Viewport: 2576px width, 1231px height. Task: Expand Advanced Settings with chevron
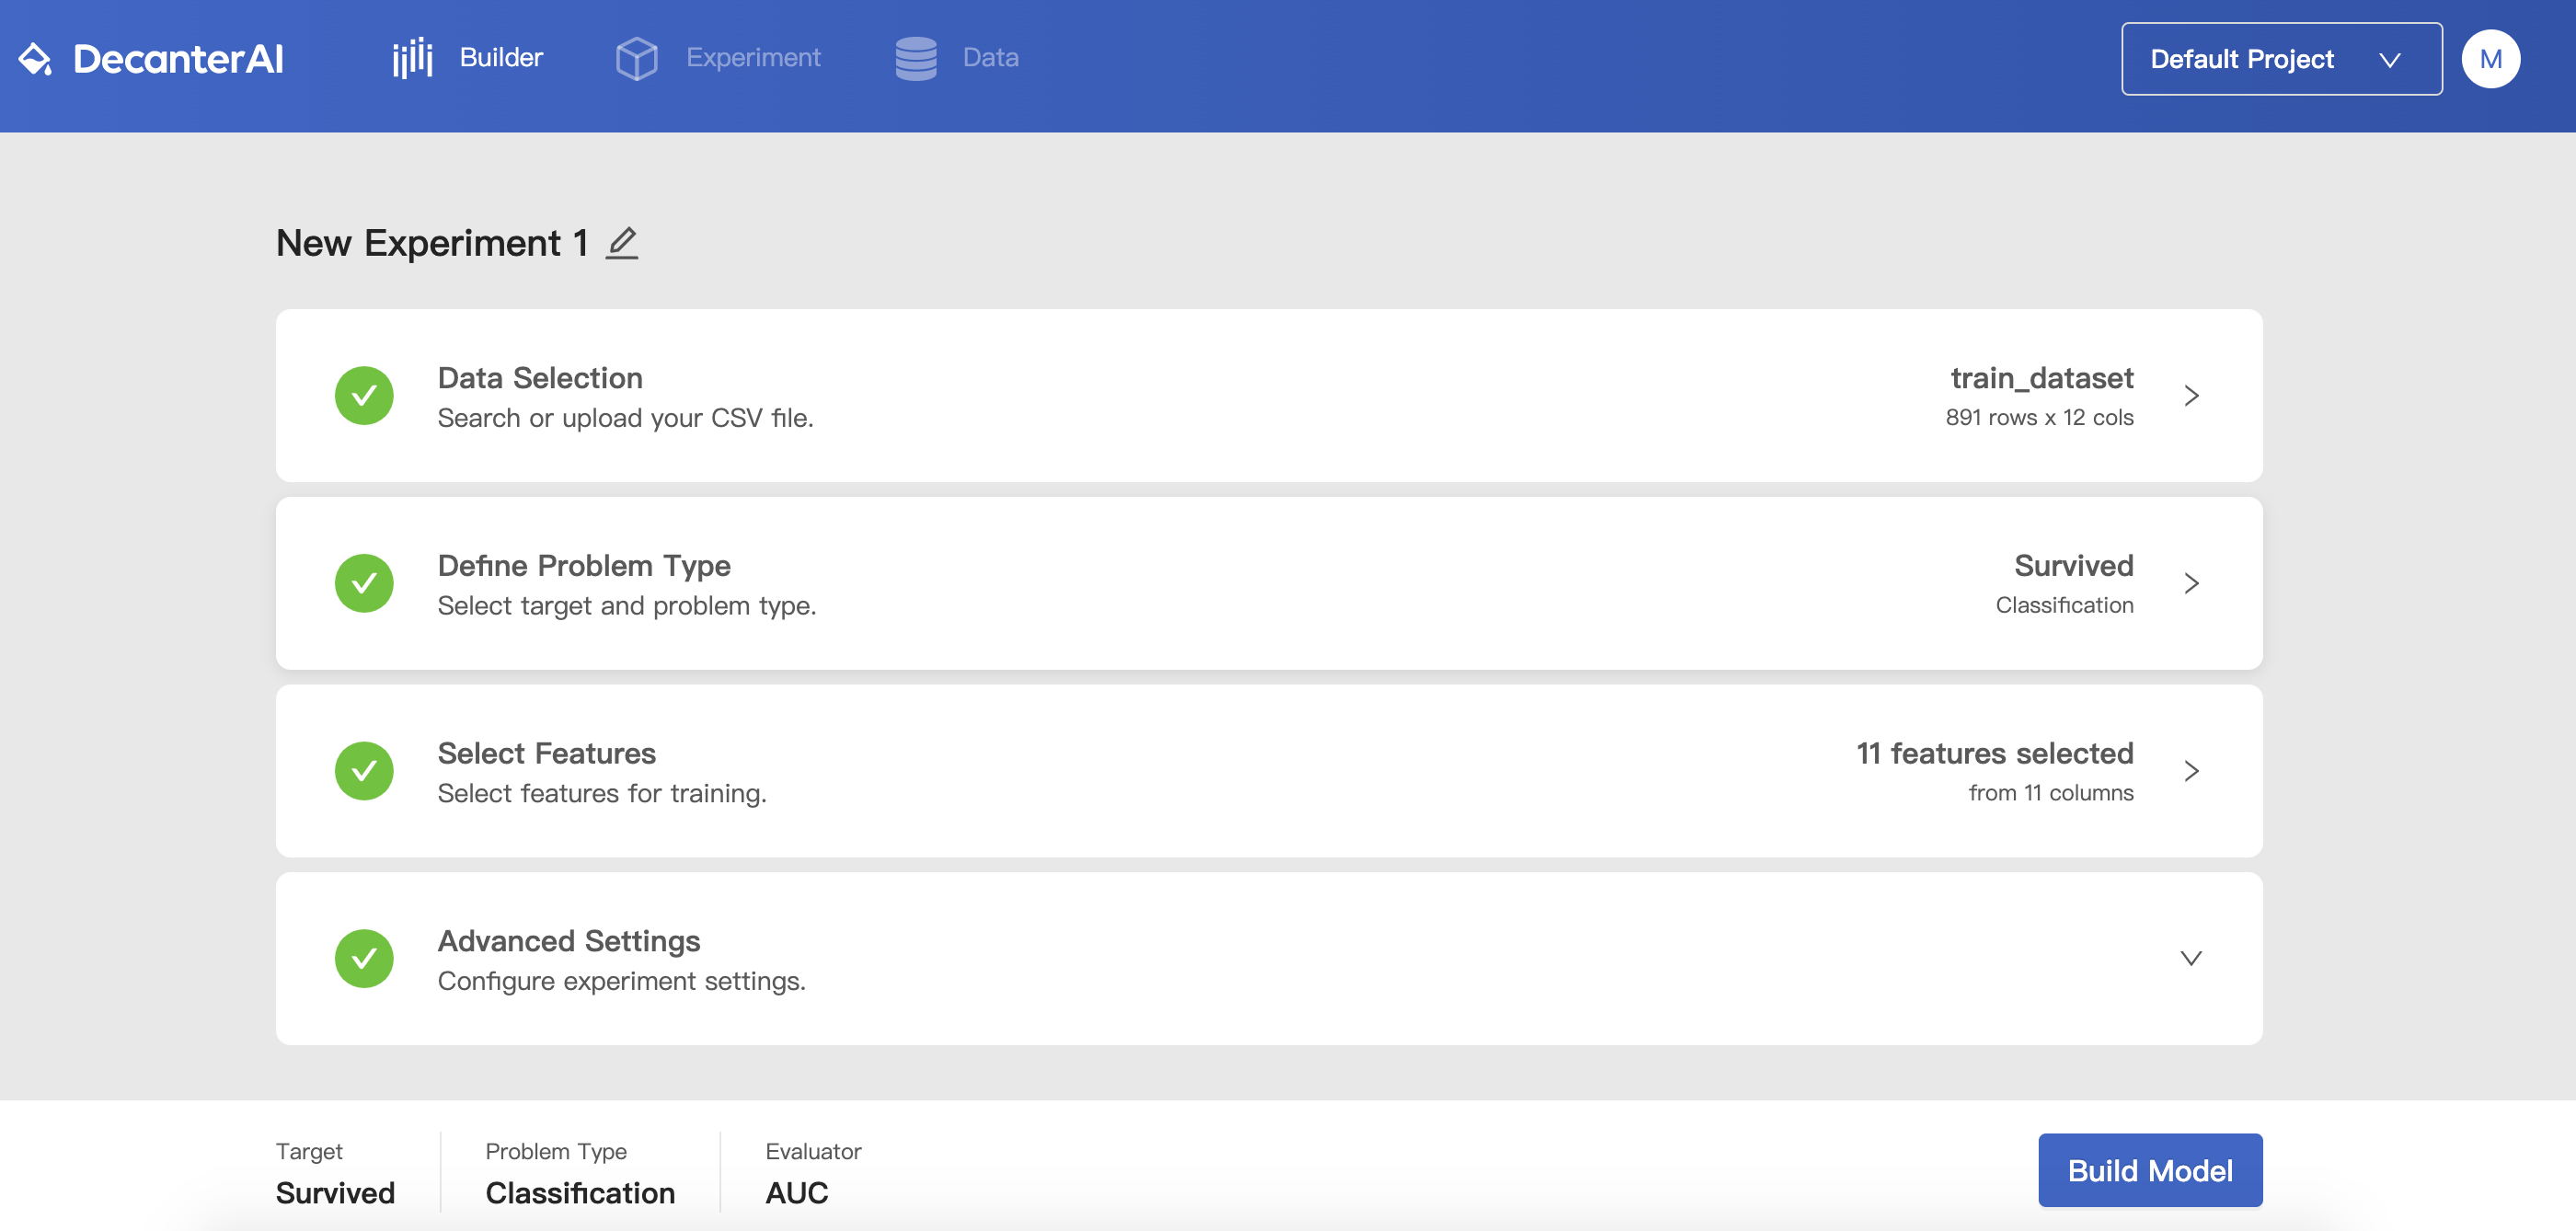point(2190,958)
